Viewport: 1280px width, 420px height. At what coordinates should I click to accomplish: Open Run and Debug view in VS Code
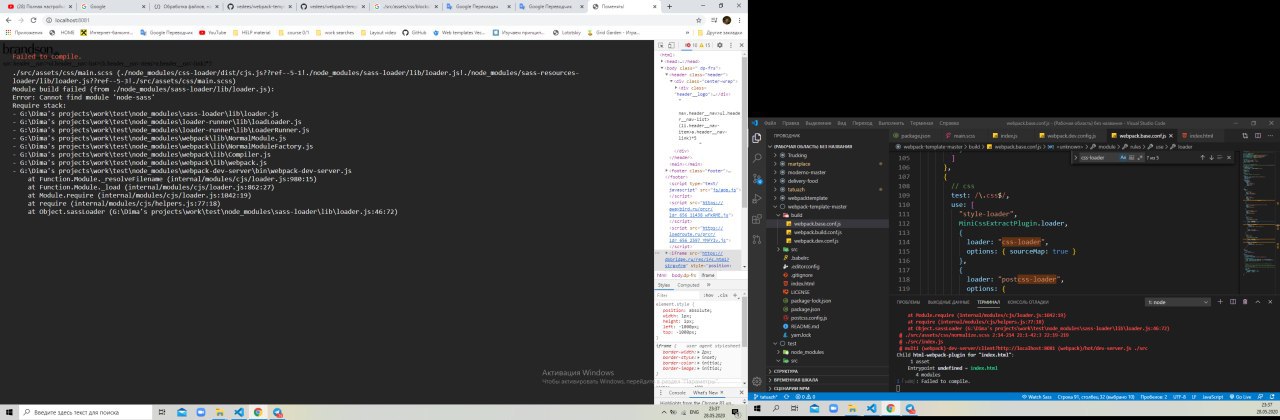757,198
